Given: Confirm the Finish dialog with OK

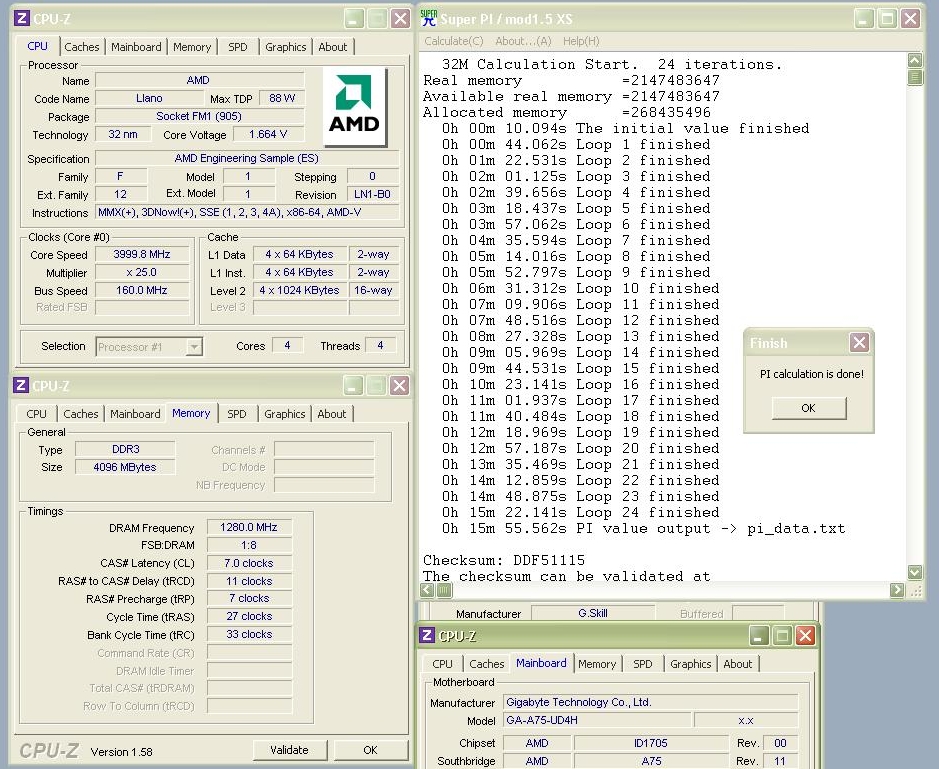Looking at the screenshot, I should click(808, 408).
